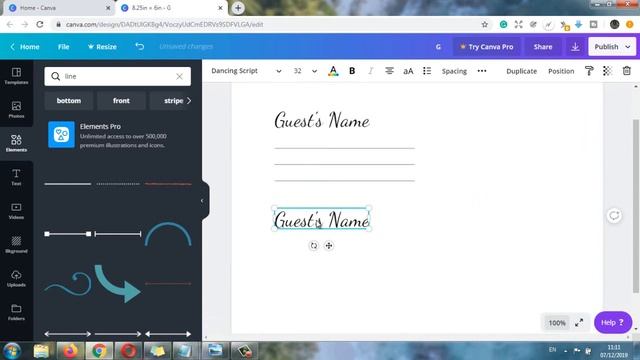This screenshot has height=360, width=640.
Task: Open the 100% zoom level menu
Action: click(x=557, y=323)
